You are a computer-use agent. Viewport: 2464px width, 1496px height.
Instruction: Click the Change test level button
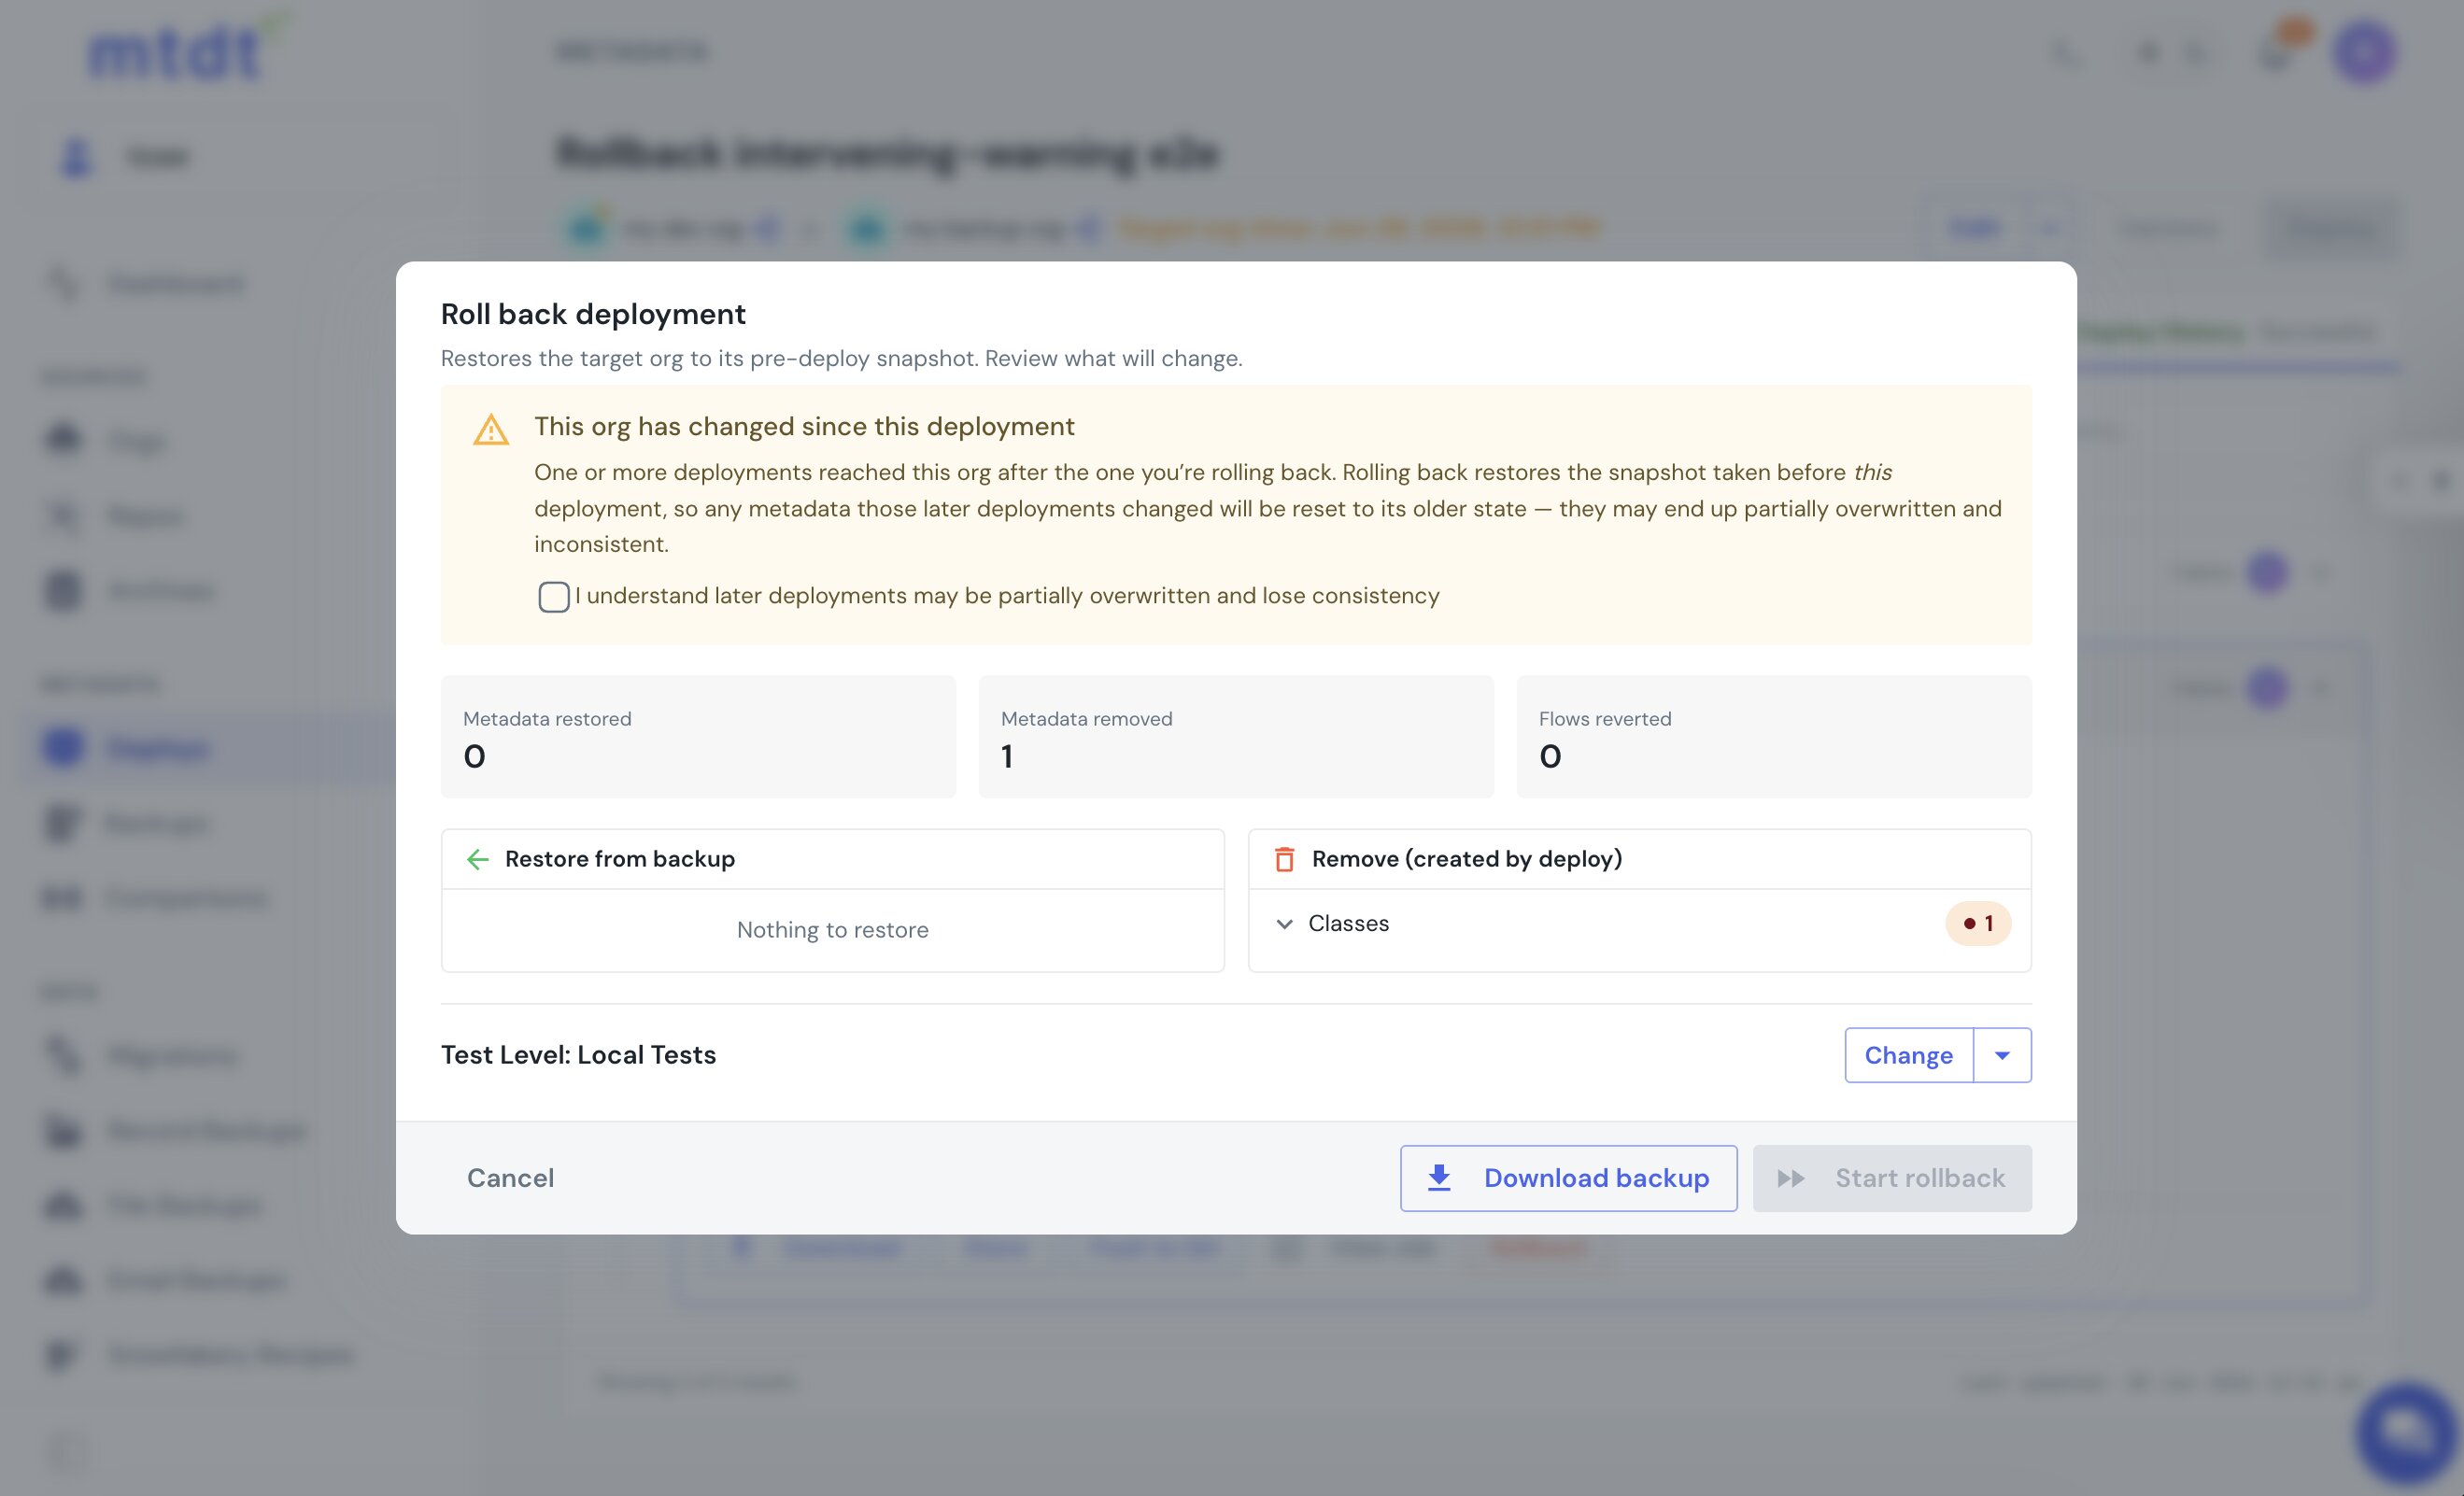[x=1908, y=1055]
